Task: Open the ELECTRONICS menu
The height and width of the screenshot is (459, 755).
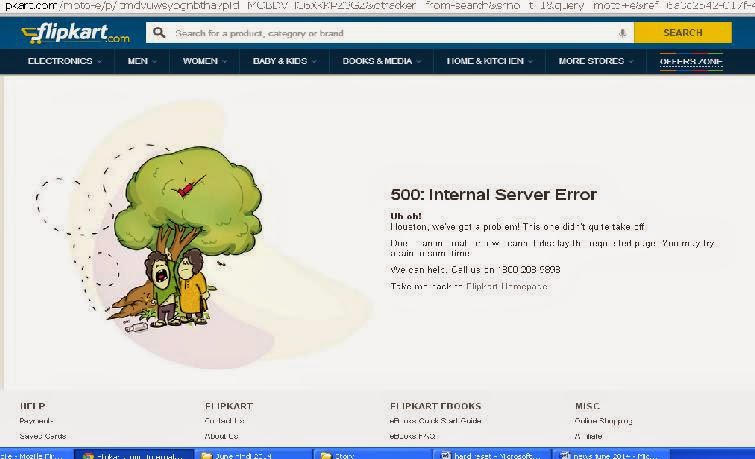Action: tap(65, 61)
